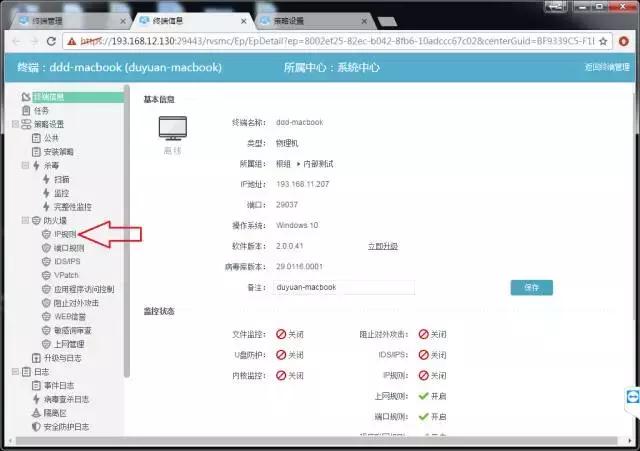Open the 端口规则 shield icon entry
Screen dimensions: 640x451
coord(47,248)
